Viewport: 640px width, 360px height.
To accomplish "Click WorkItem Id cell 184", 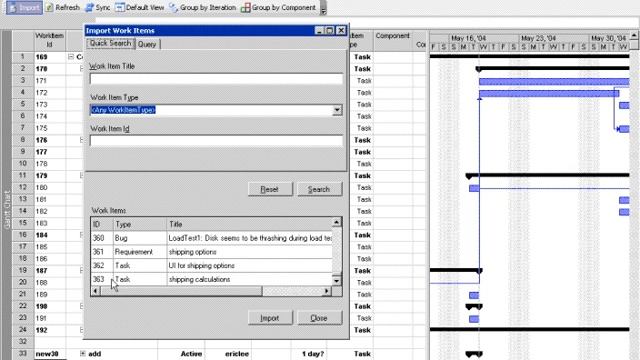I will pos(49,235).
